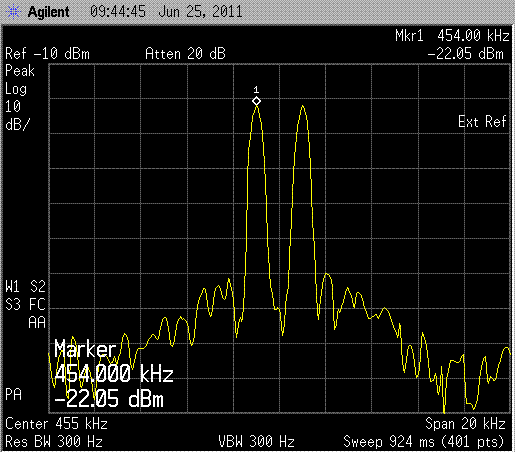Click the Res BW 300 Hz text
Viewport: 515px width, 452px height.
(54, 442)
